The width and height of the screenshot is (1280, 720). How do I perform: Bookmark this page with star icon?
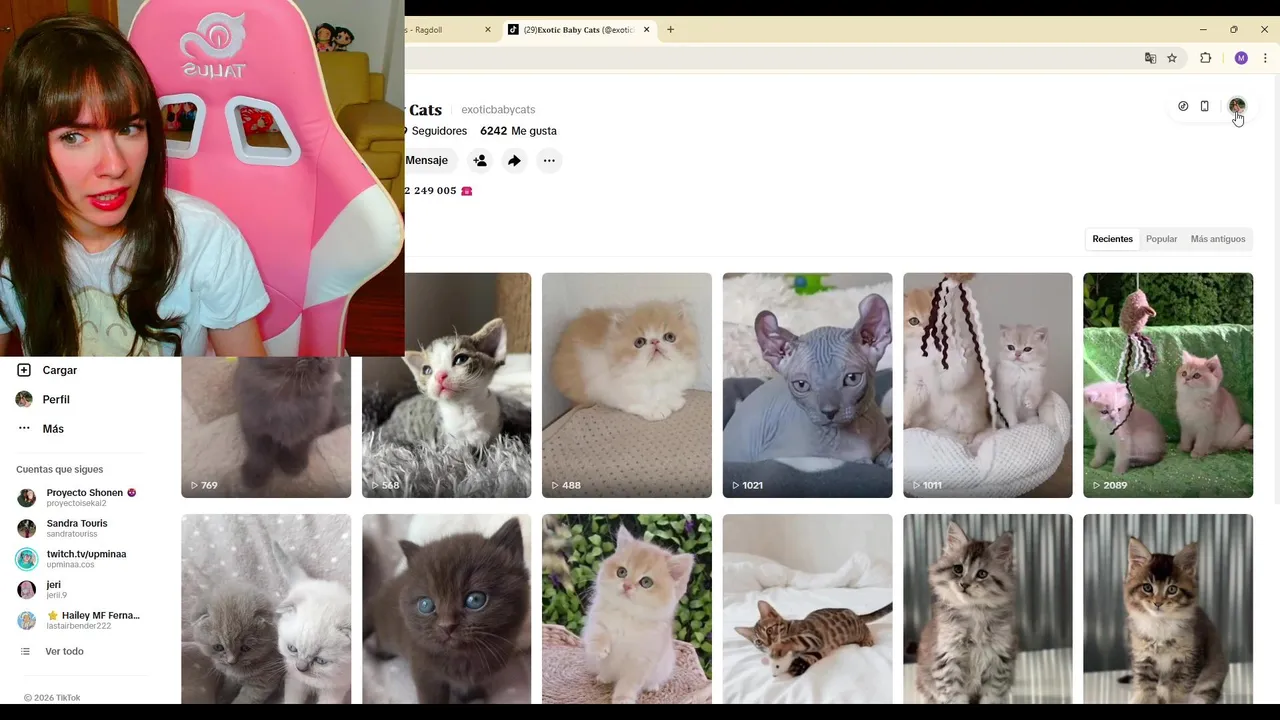(1172, 58)
